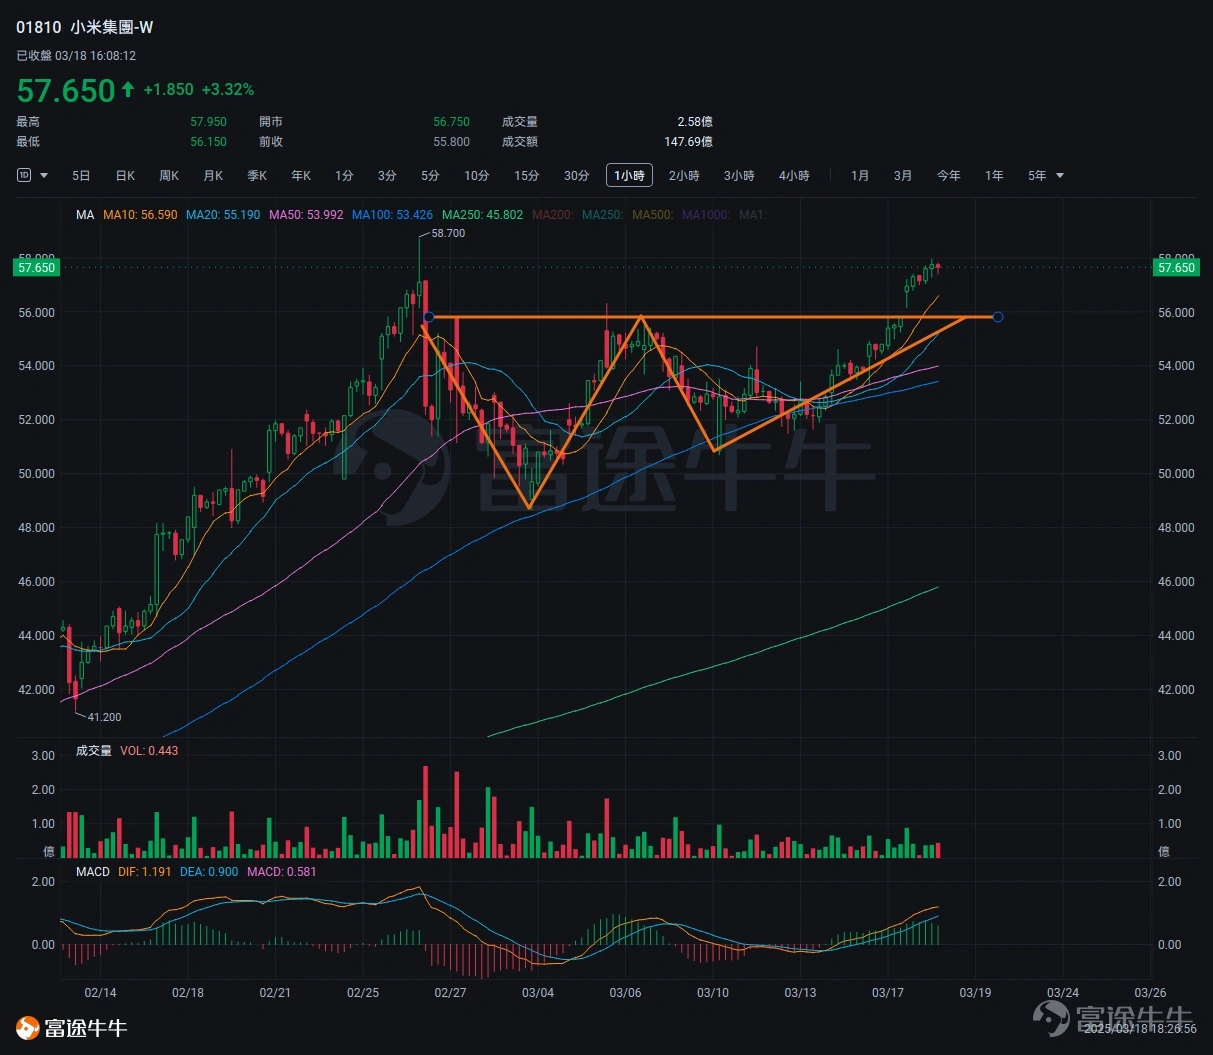
Task: Click the DIF: 1.191 value
Action: pyautogui.click(x=145, y=872)
